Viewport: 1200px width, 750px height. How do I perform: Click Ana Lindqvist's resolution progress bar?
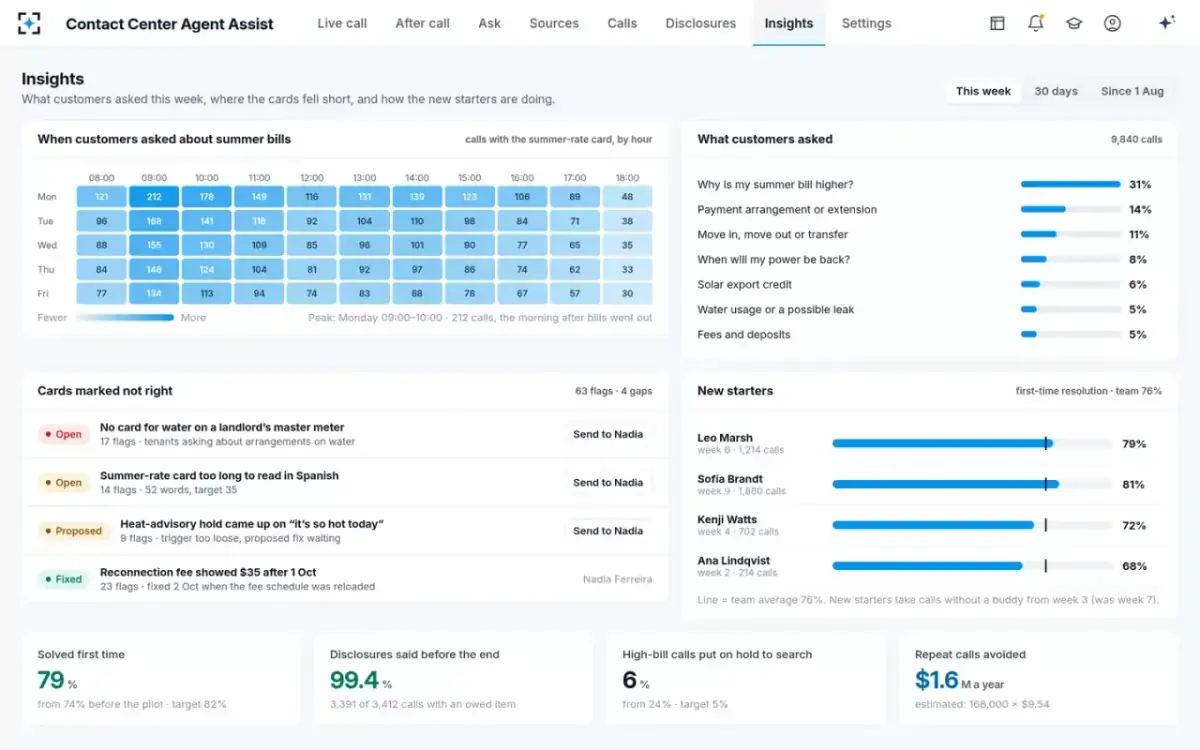972,566
